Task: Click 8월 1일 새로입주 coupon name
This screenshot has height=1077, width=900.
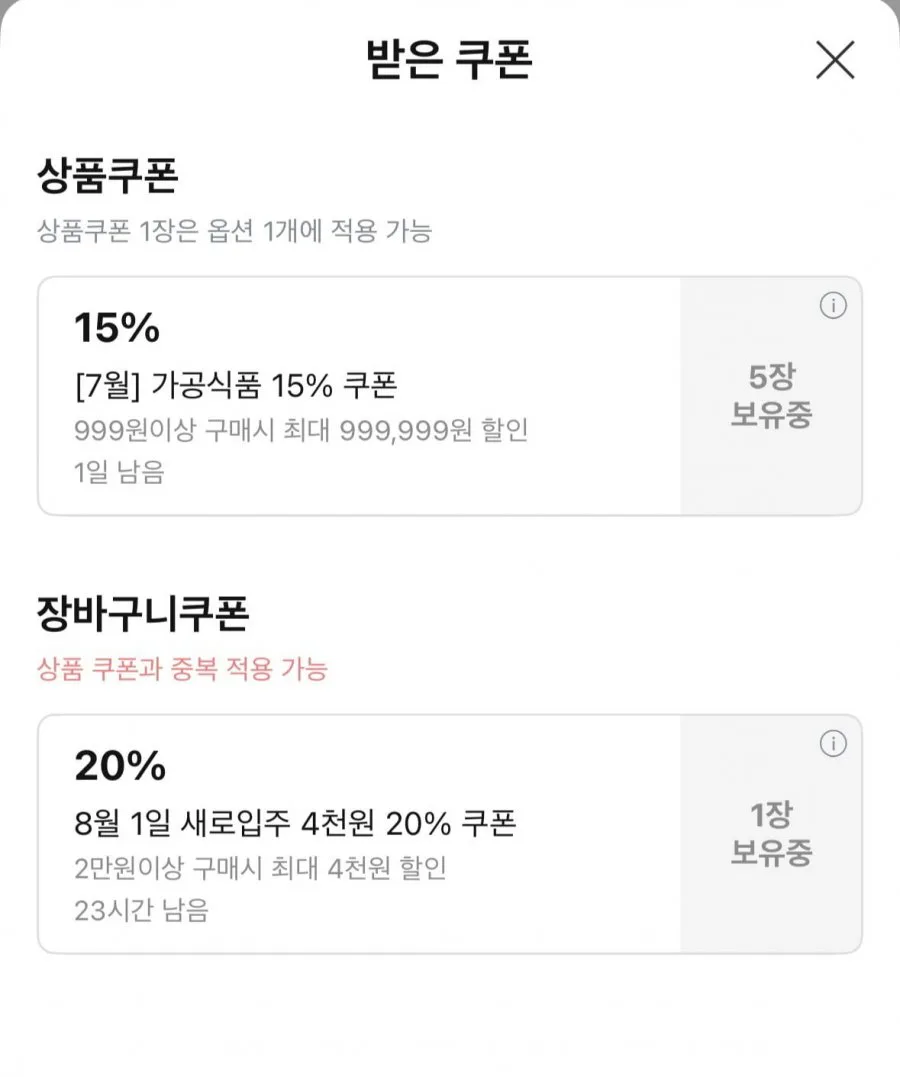Action: coord(295,823)
